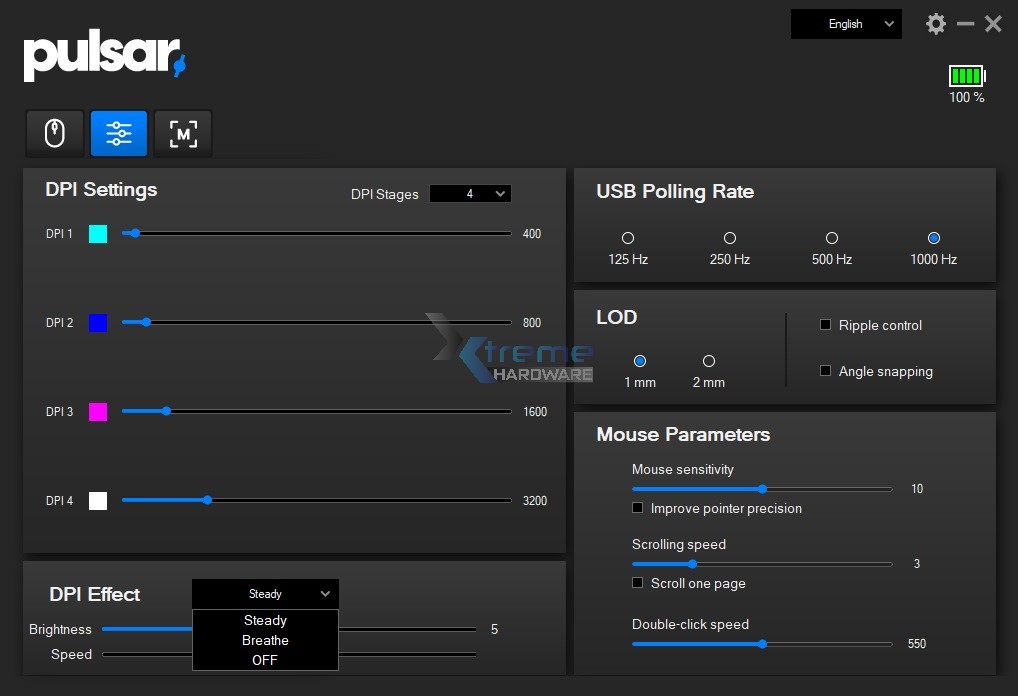
Task: Click the DPI 3 magenta color swatch
Action: coord(97,412)
